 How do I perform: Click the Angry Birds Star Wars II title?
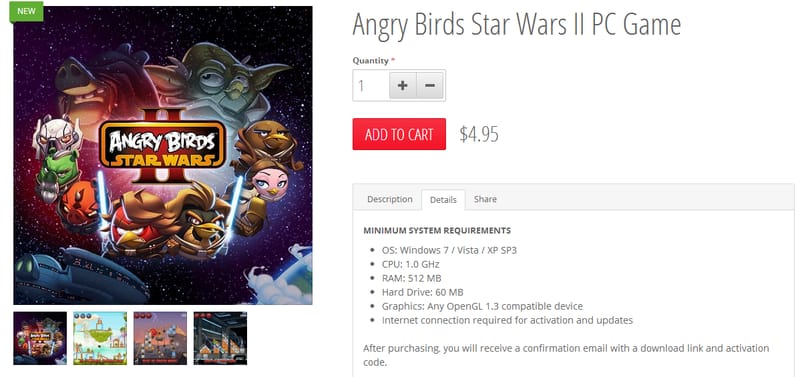click(x=517, y=24)
